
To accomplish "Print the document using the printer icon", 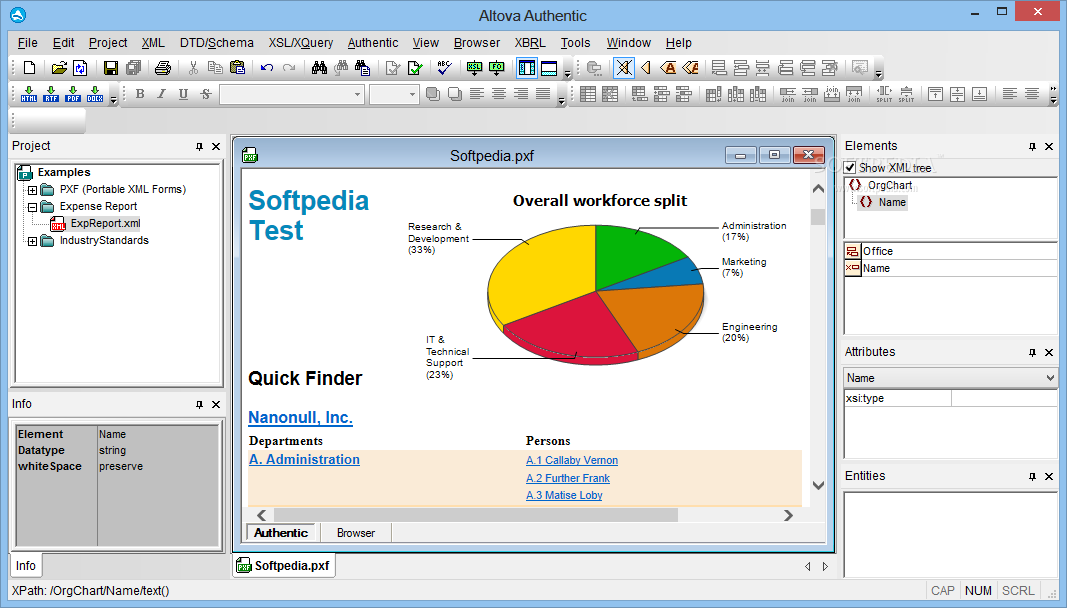I will point(163,67).
